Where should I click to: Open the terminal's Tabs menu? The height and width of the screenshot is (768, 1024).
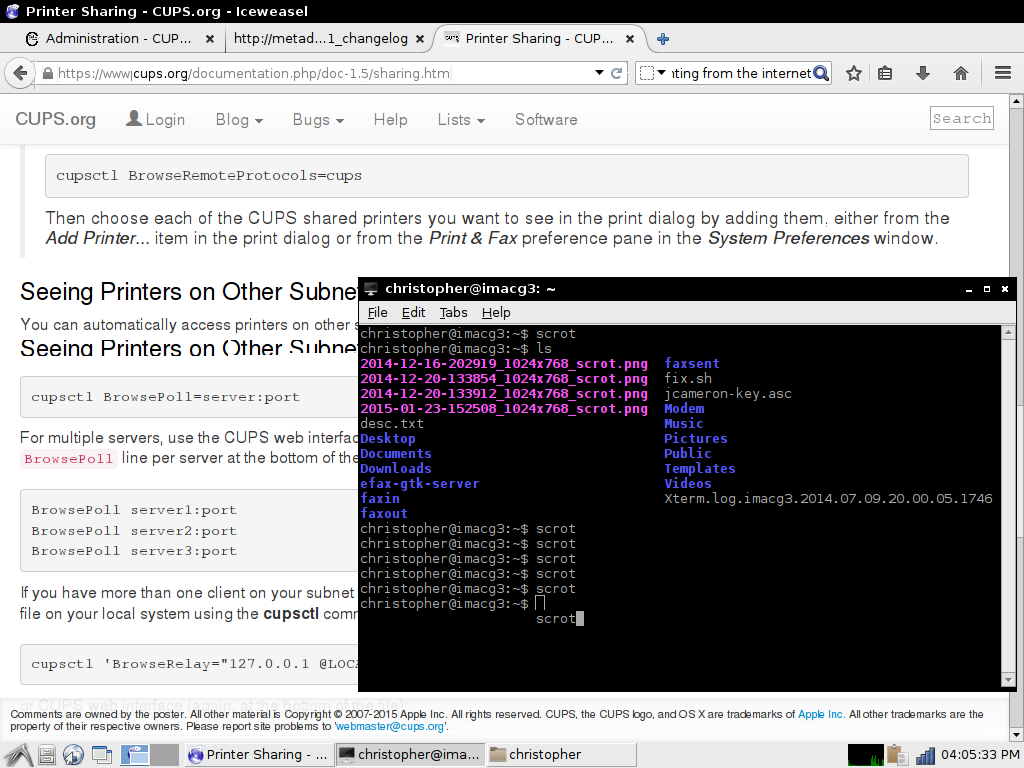(453, 312)
